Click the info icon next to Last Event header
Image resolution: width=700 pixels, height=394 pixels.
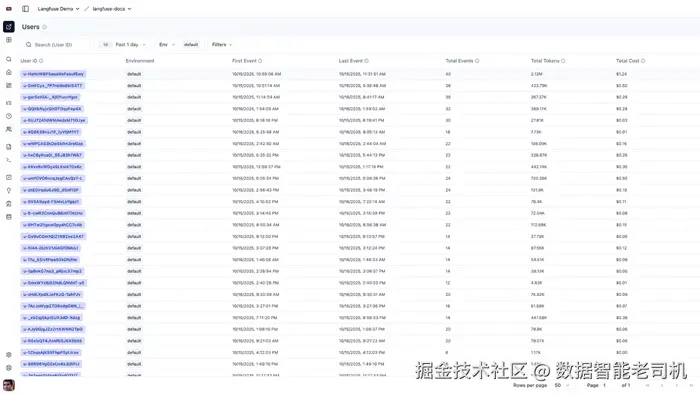tap(367, 61)
